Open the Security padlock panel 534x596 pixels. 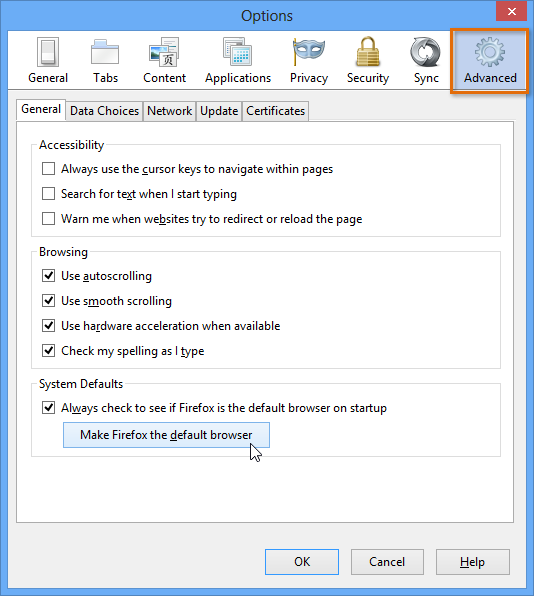[368, 61]
